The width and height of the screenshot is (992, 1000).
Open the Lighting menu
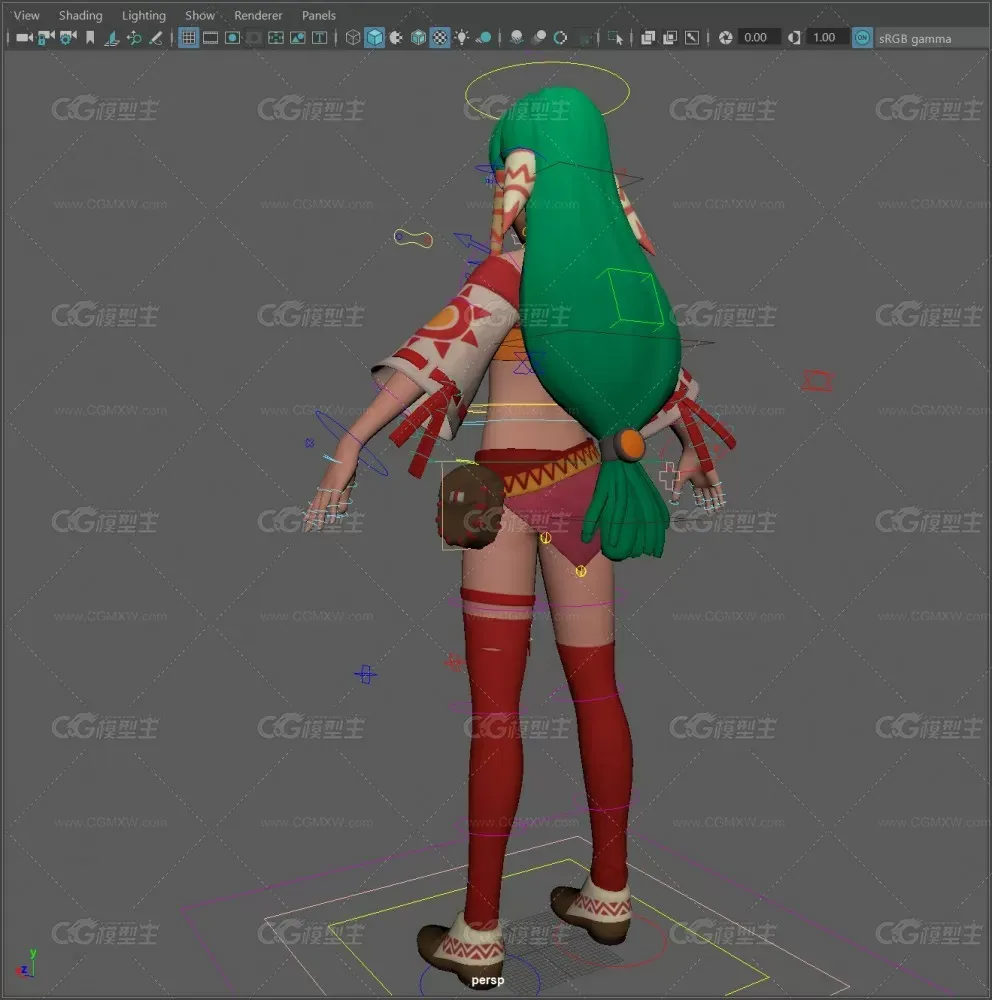pos(144,15)
